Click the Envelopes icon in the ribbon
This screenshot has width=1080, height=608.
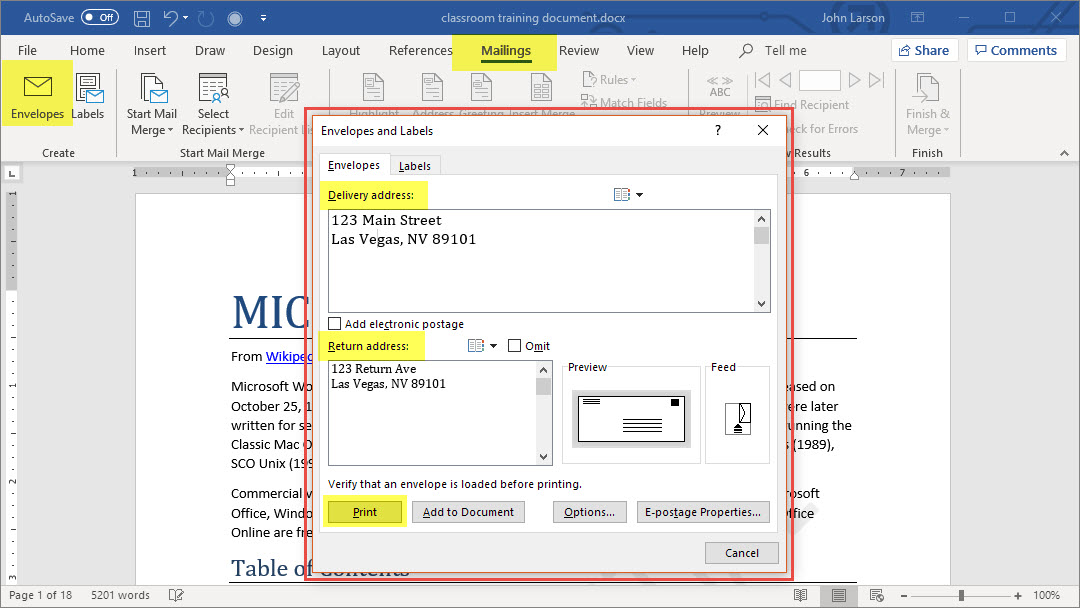coord(37,96)
